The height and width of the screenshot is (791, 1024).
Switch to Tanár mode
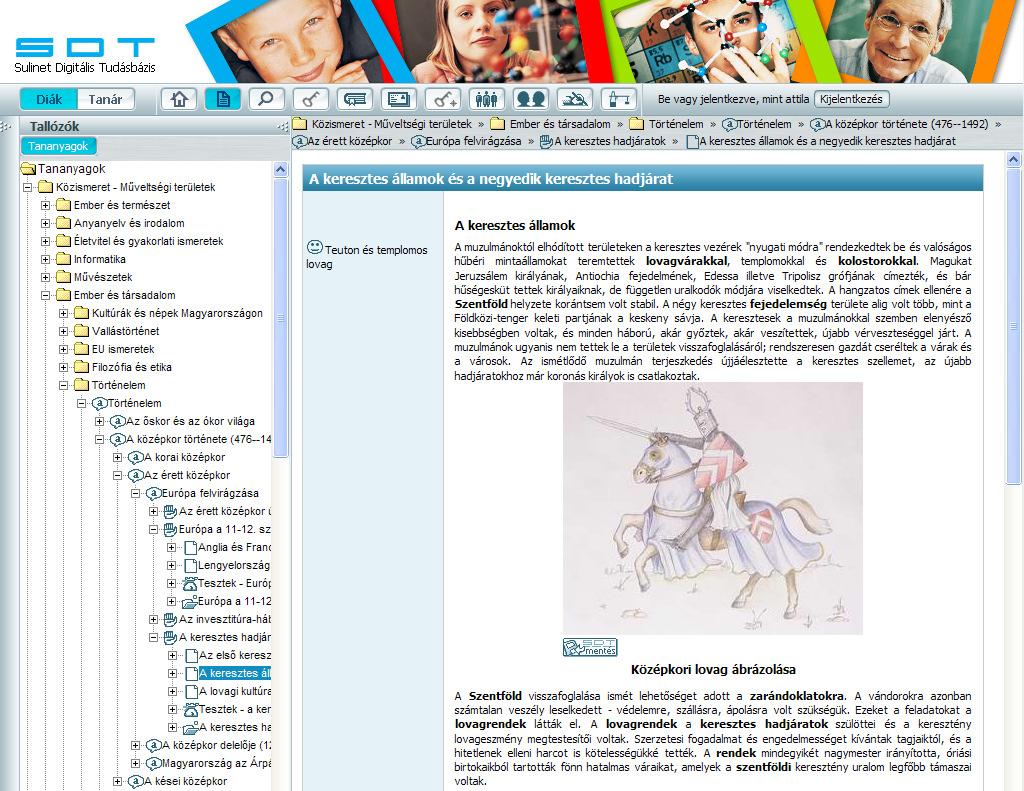pos(105,99)
